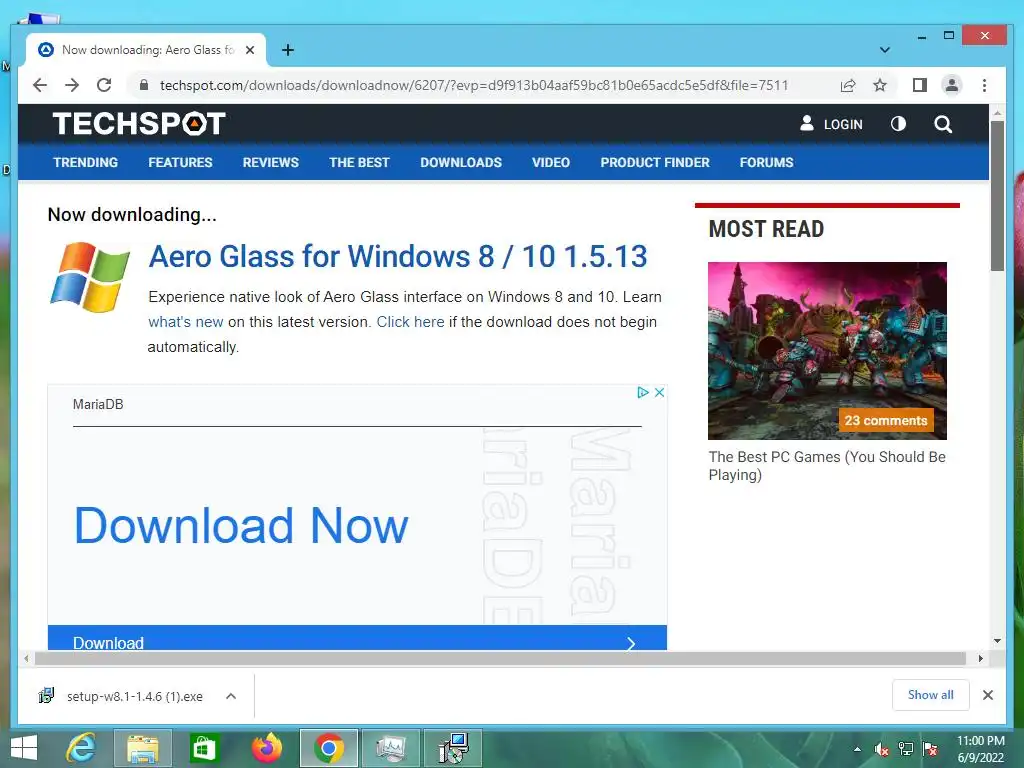1024x768 pixels.
Task: Open the FORUMS section
Action: (x=767, y=162)
